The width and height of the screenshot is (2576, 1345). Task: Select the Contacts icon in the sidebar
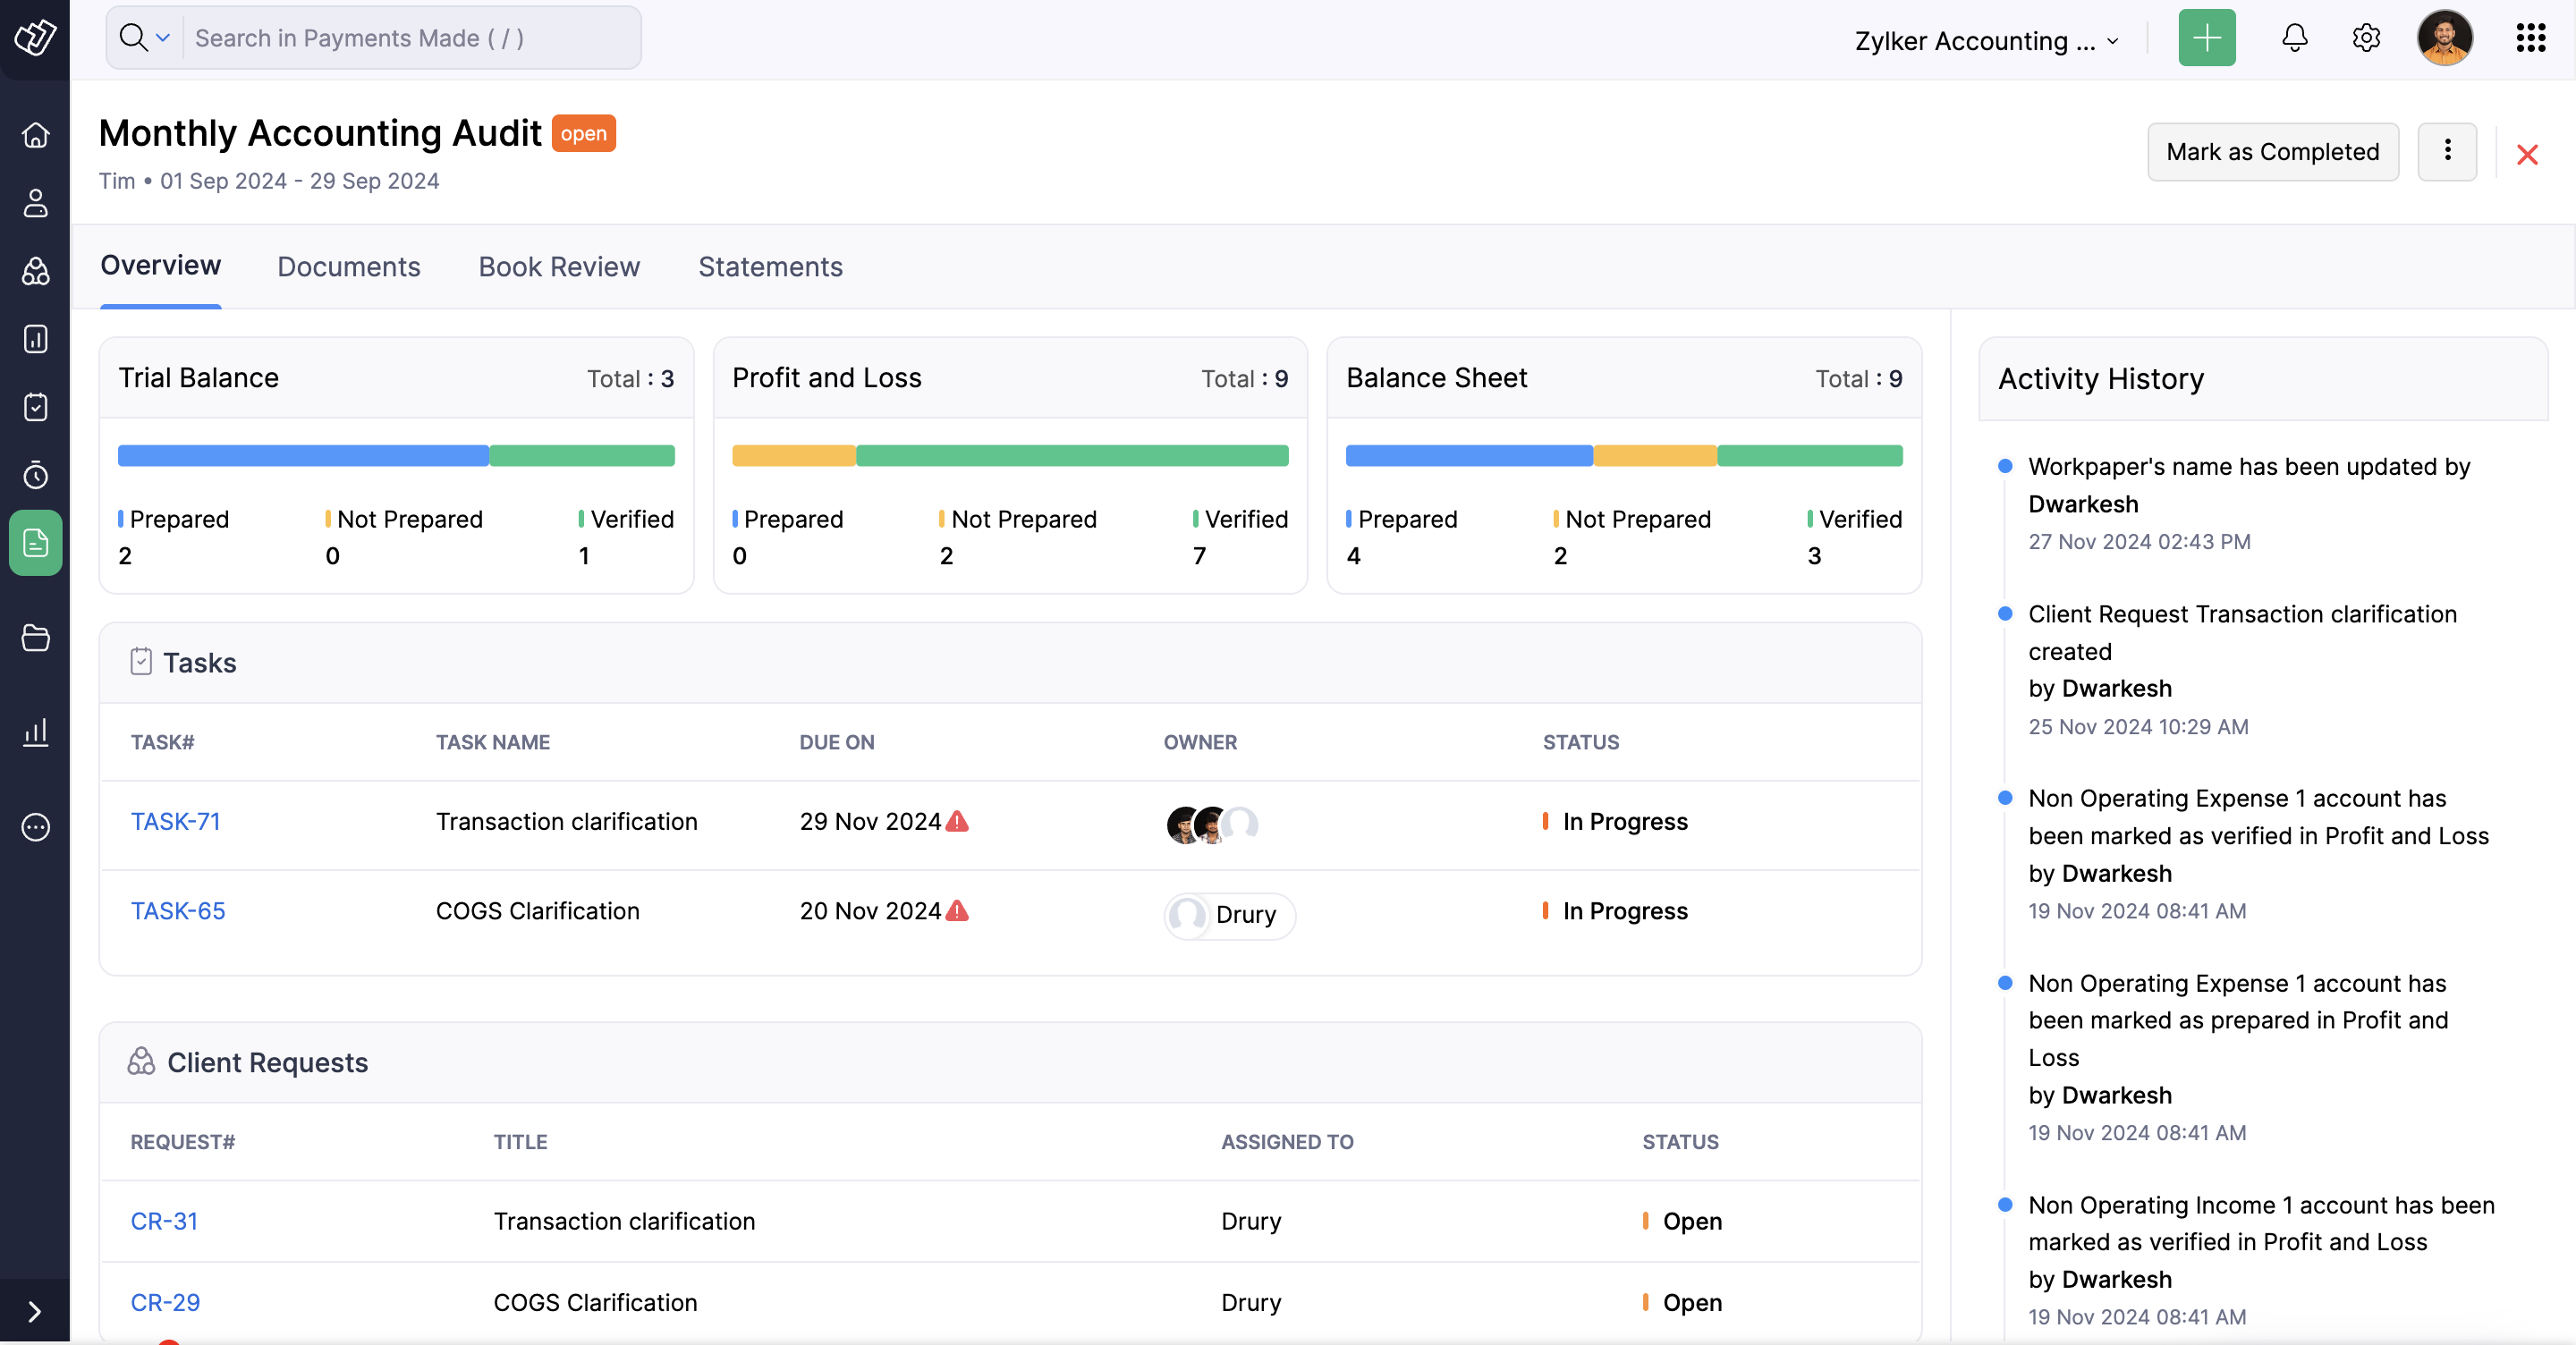click(x=36, y=204)
